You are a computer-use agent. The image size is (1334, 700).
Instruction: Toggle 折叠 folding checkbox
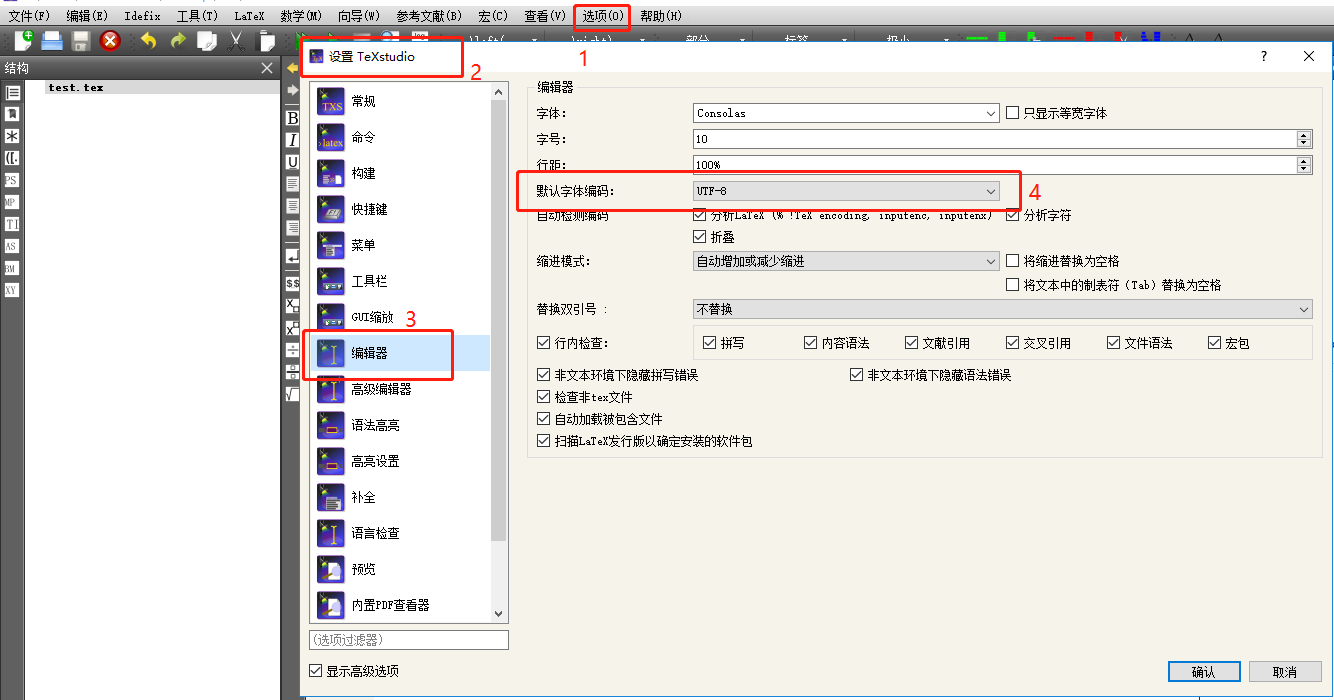[x=700, y=237]
